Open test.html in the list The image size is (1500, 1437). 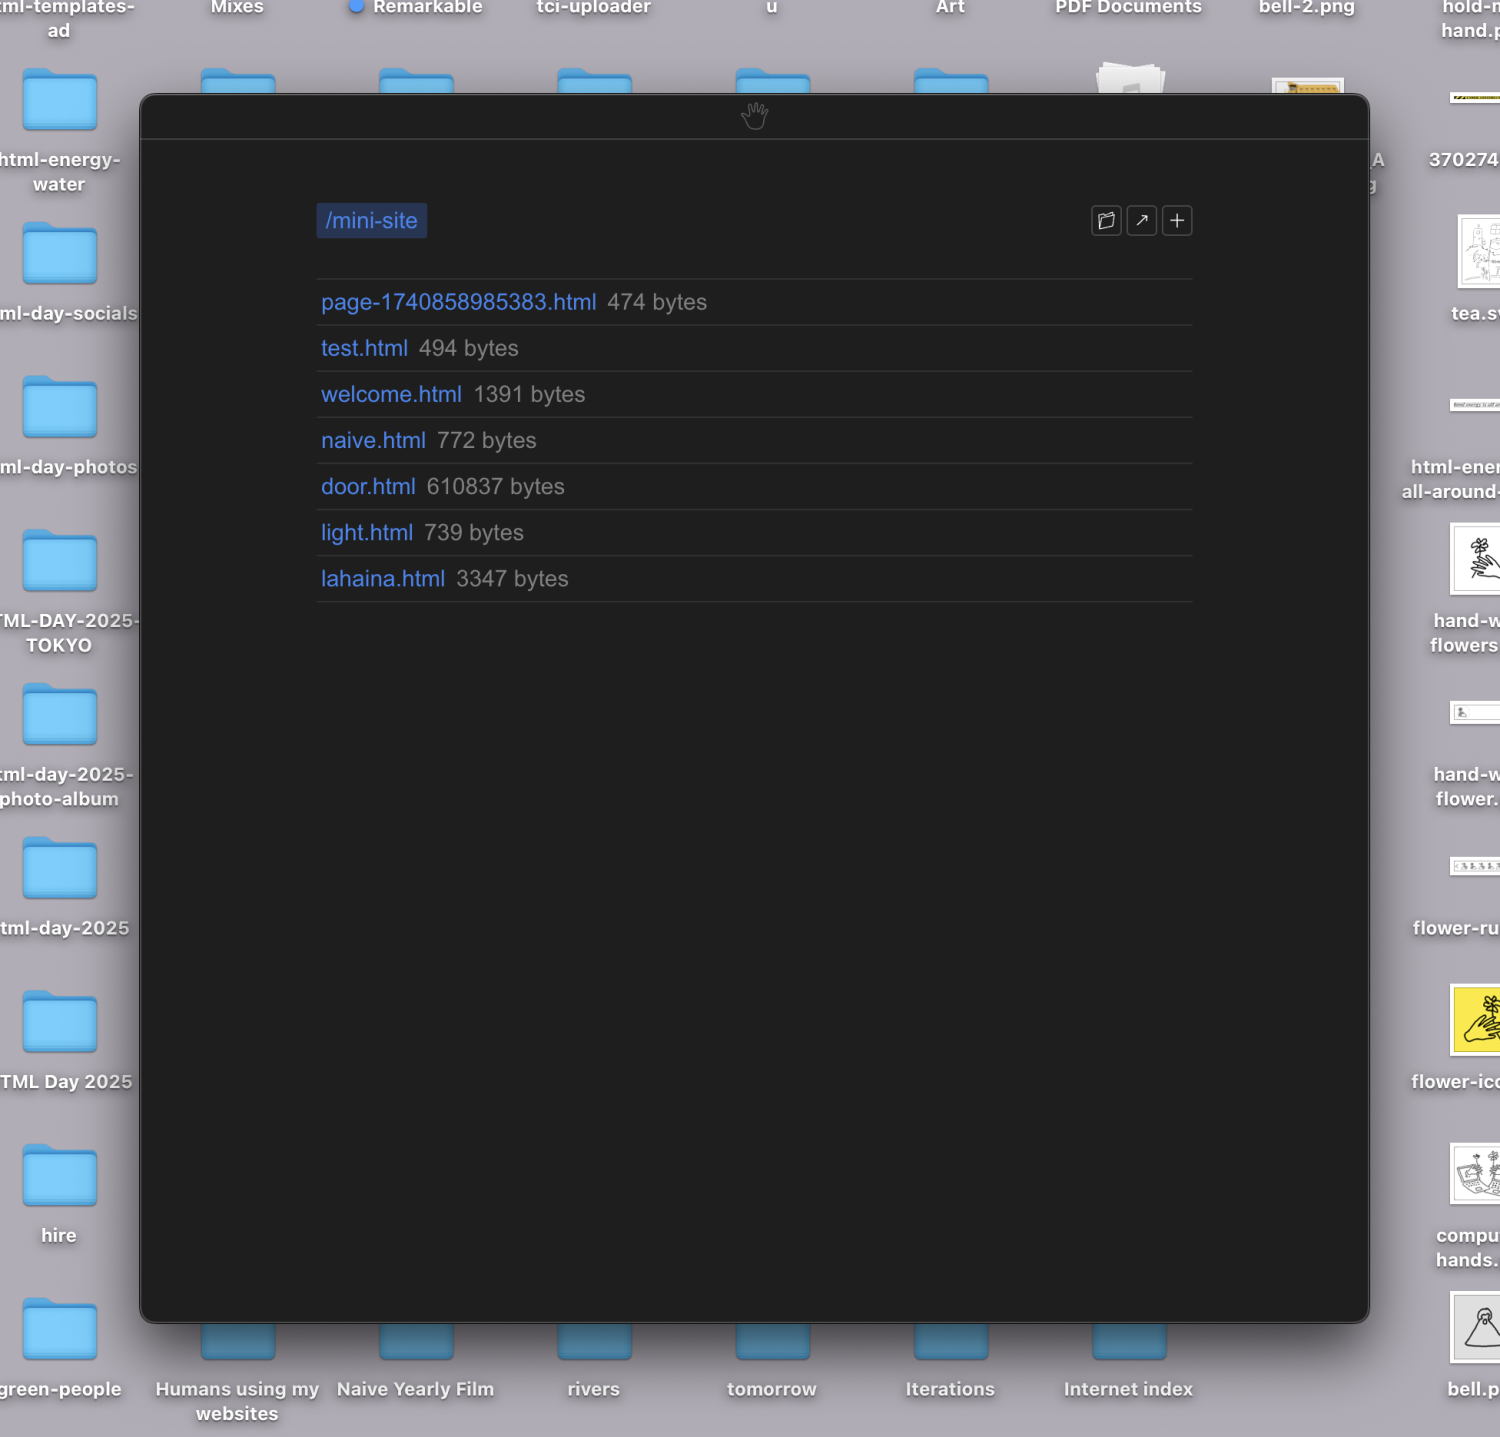(x=364, y=349)
